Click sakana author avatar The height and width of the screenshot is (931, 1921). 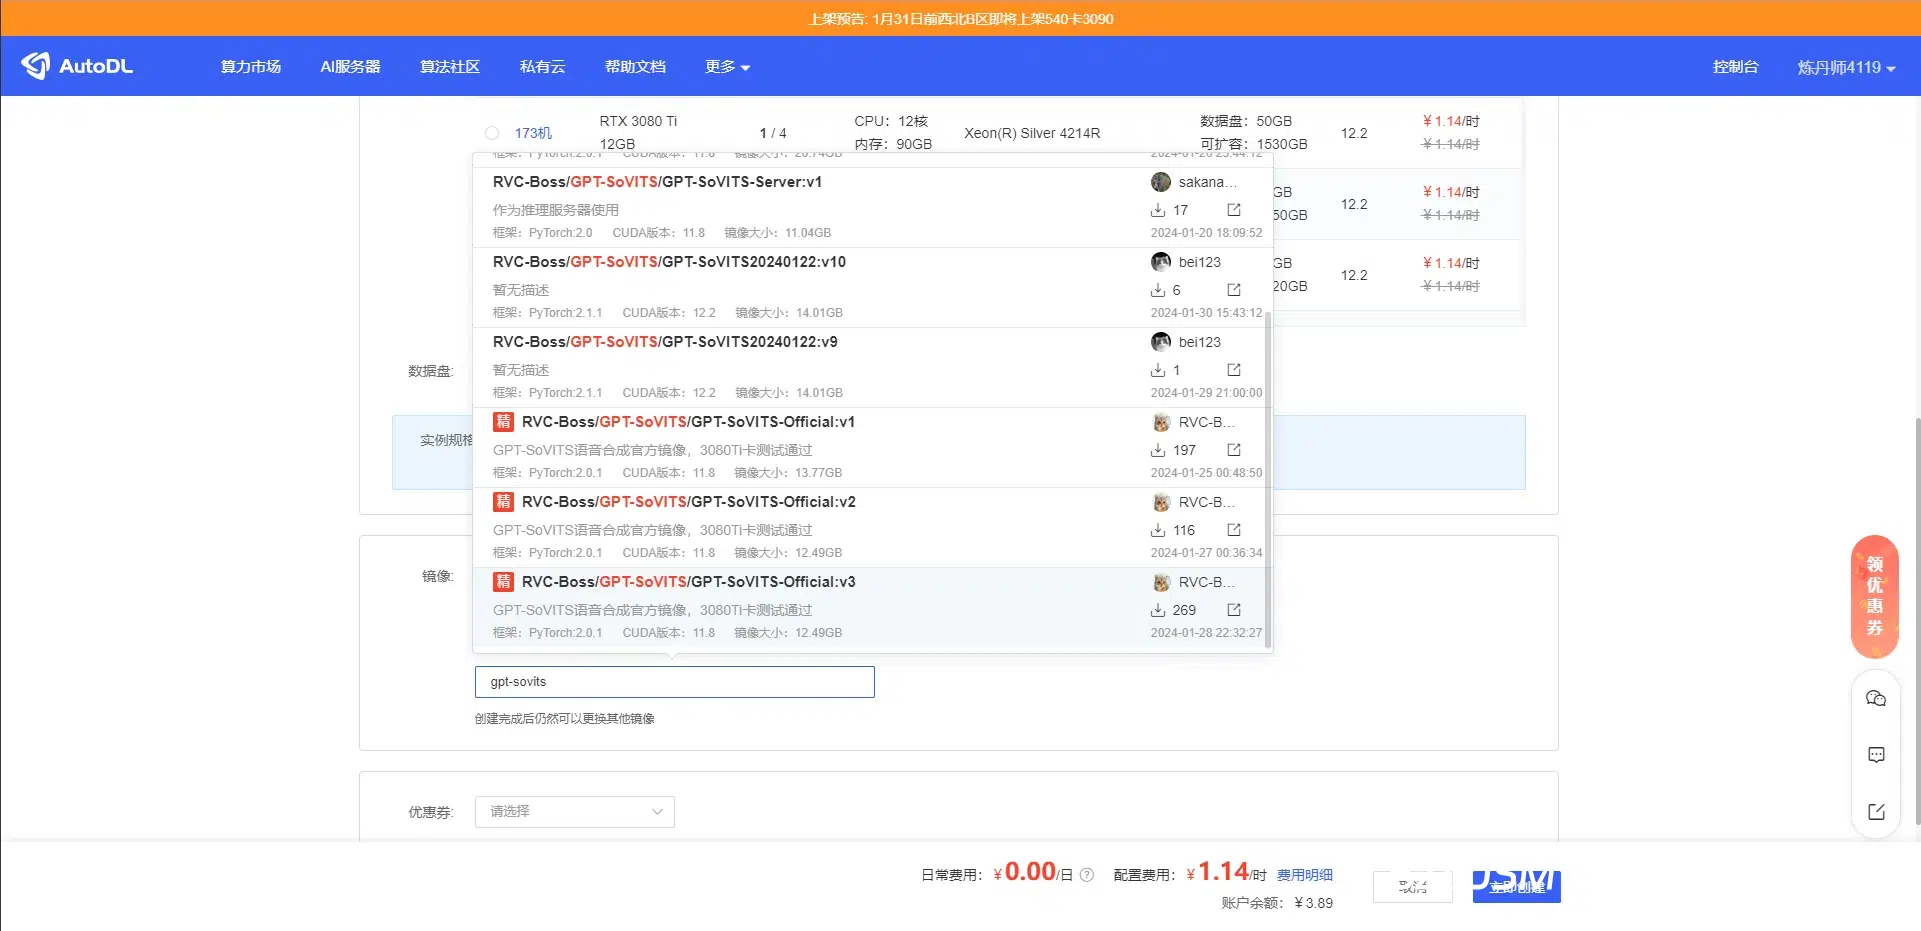1161,182
